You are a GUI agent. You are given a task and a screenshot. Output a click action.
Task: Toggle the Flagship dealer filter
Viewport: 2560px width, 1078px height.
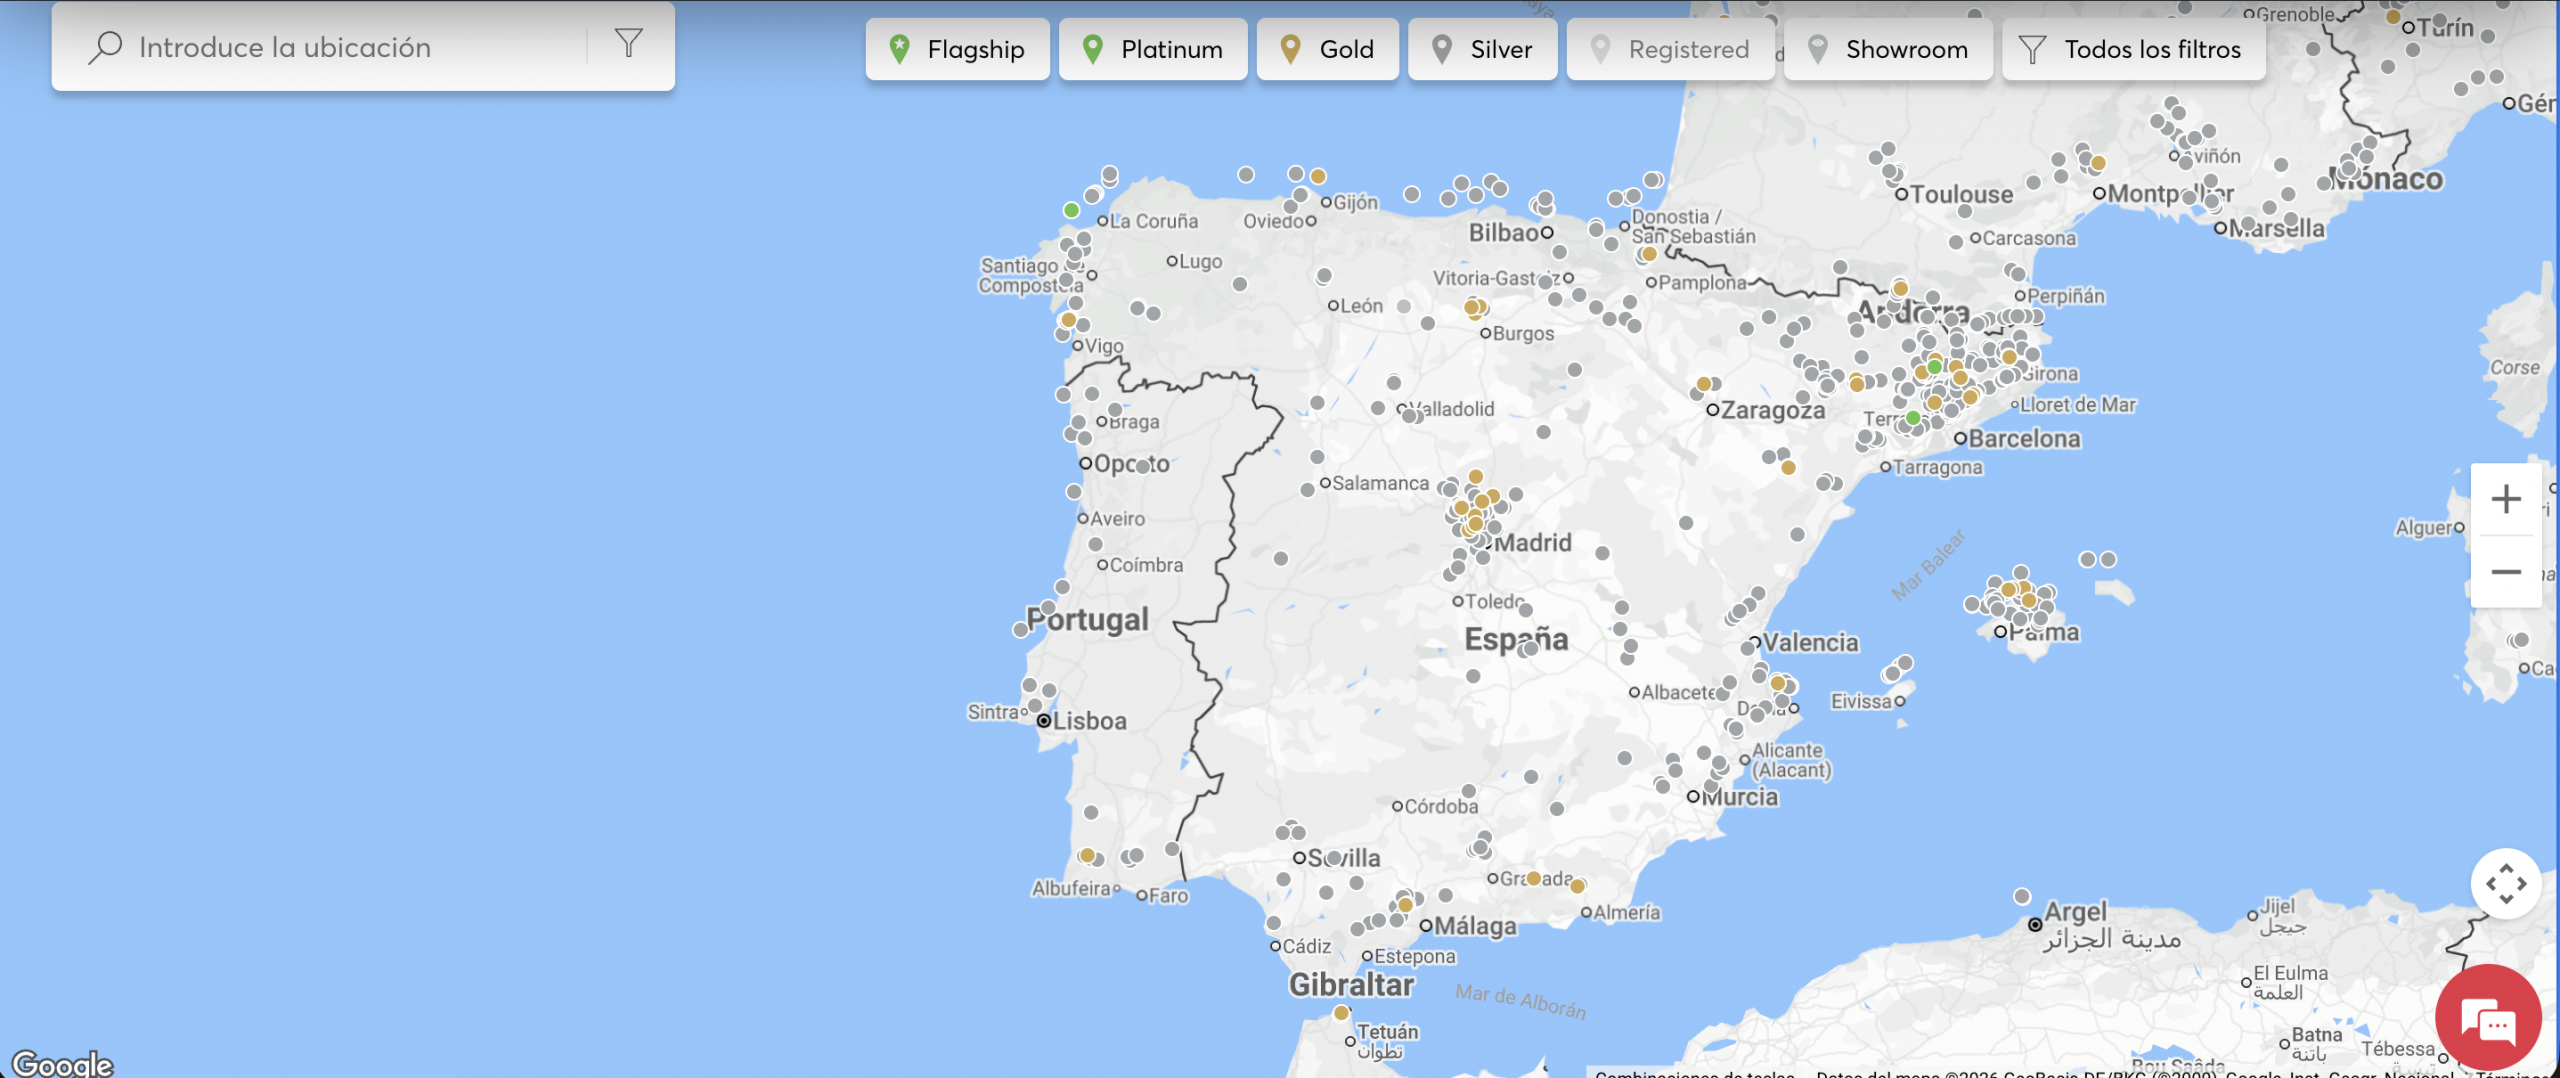coord(957,49)
